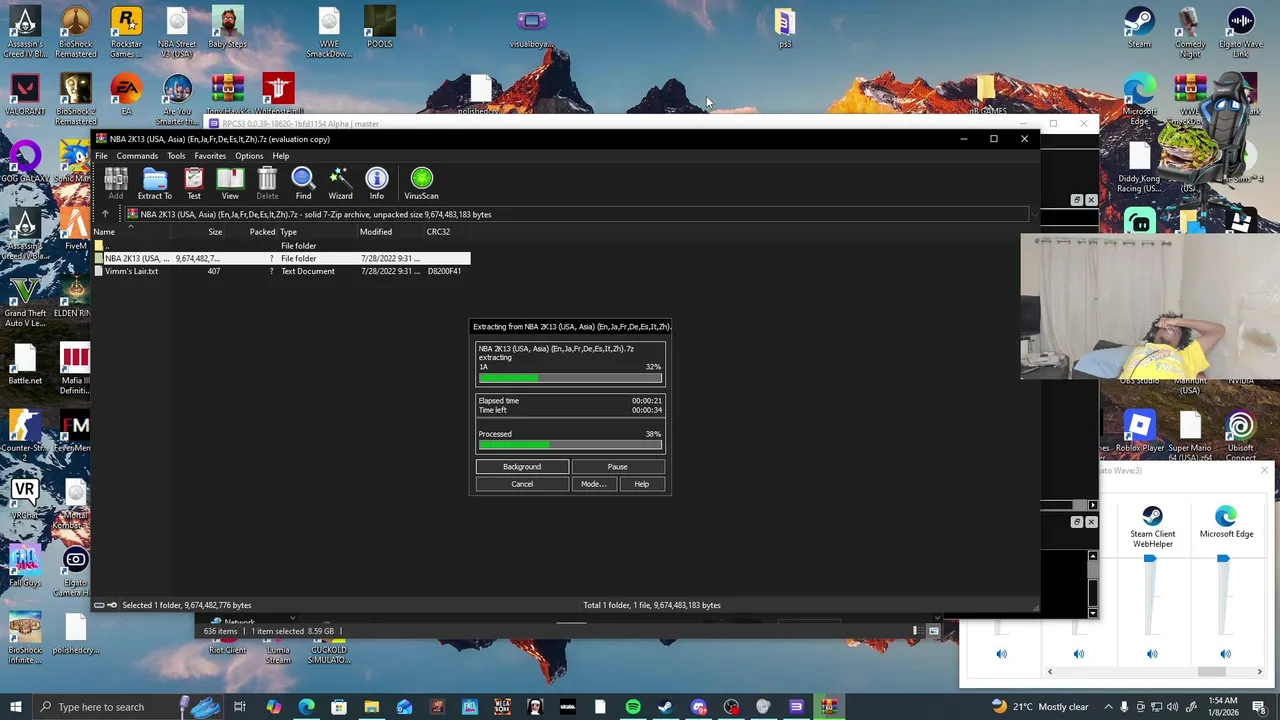1280x720 pixels.
Task: Open the Commands menu
Action: pyautogui.click(x=137, y=156)
